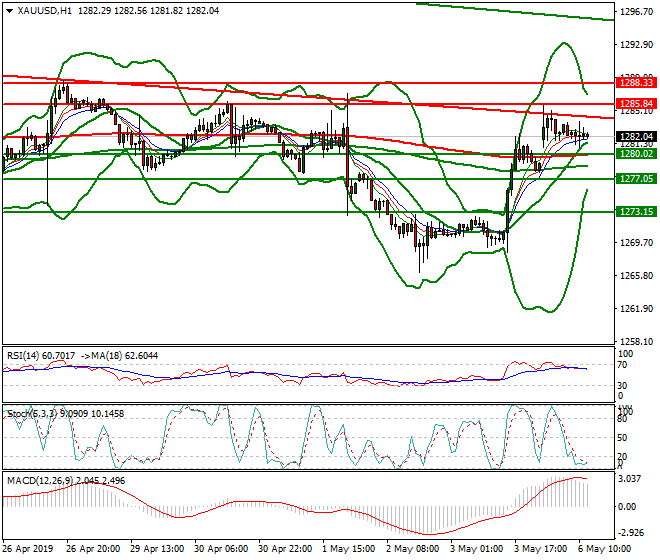Click the 1296.70 price scale value
The image size is (660, 560).
[636, 12]
